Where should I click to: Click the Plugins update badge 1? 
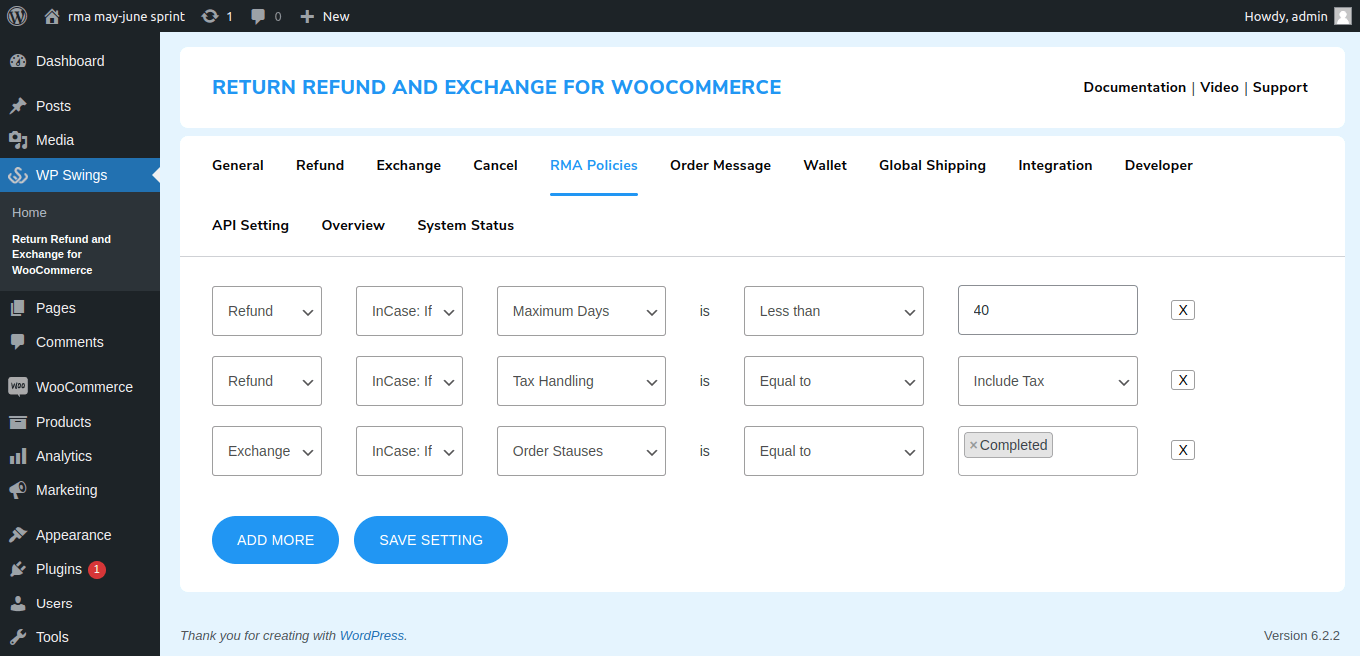[x=97, y=570]
